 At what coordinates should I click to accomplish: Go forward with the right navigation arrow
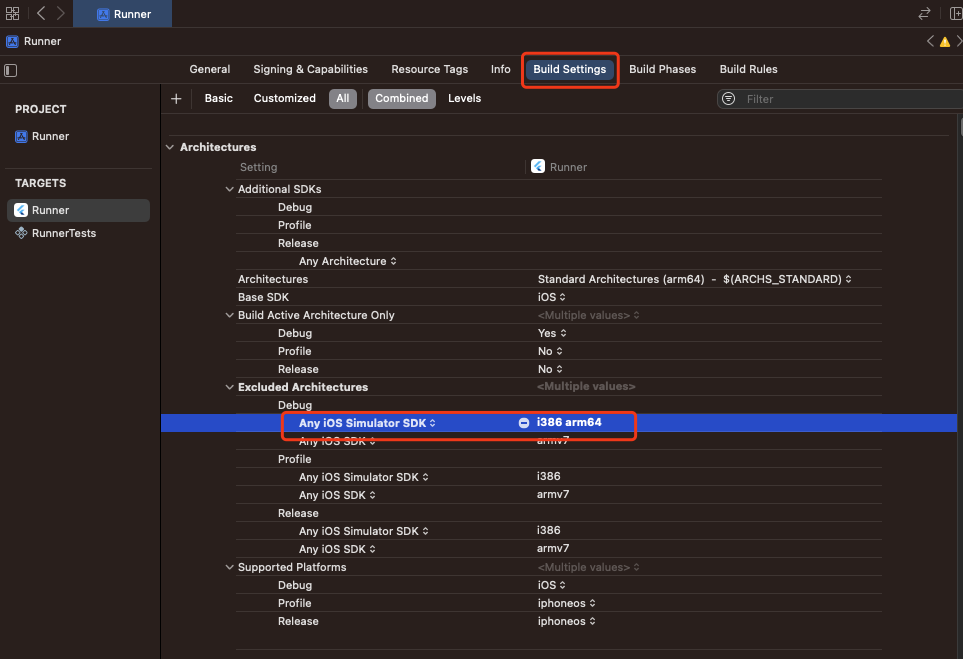pos(61,13)
